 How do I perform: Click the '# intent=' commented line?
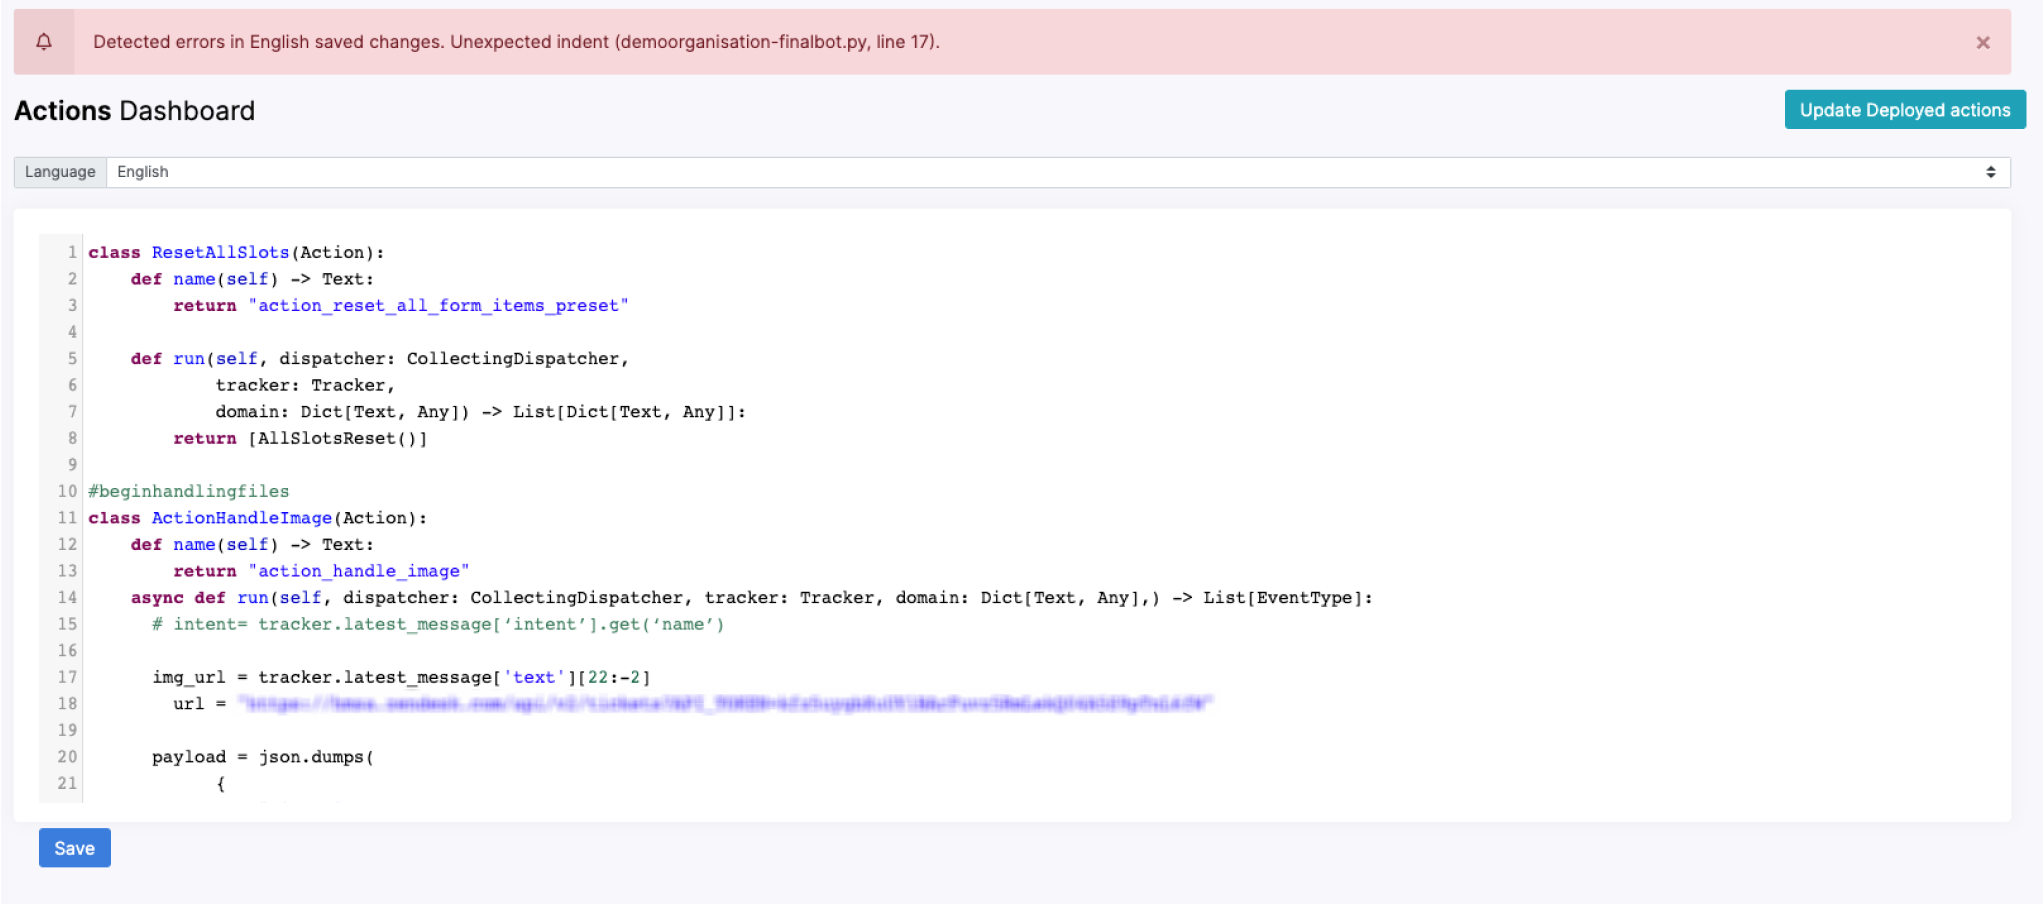click(438, 624)
